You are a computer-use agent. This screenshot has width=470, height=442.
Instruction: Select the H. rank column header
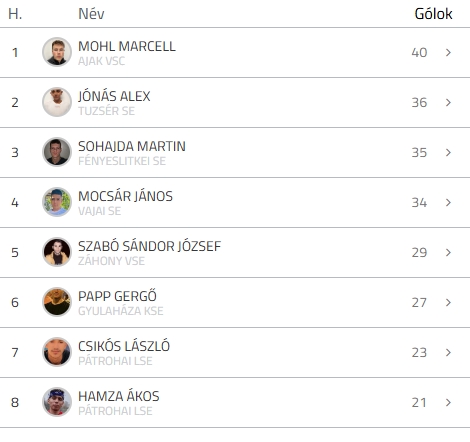pos(15,14)
